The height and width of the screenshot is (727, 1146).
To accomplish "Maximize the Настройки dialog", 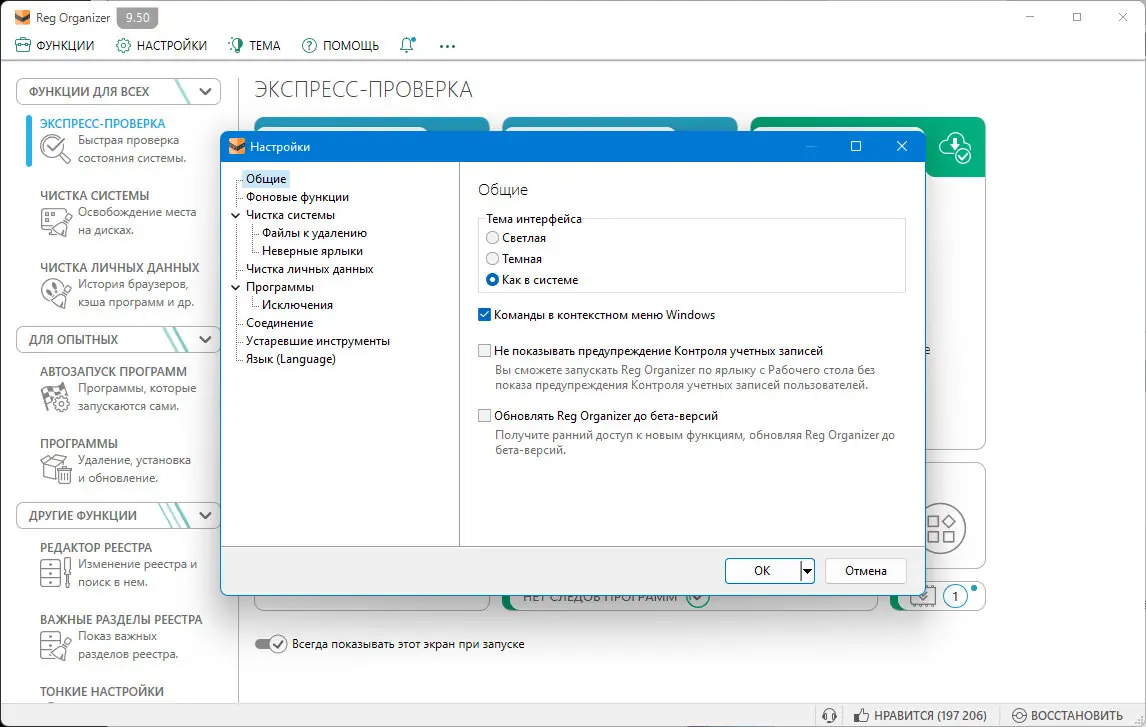I will click(x=856, y=146).
